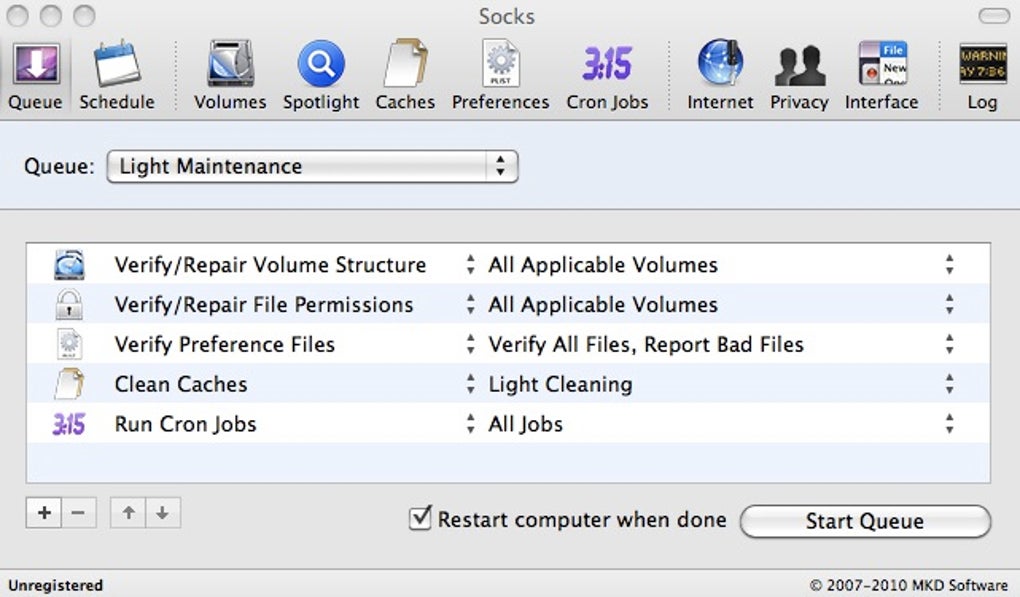Open the Schedule calendar icon
The image size is (1020, 597).
117,65
